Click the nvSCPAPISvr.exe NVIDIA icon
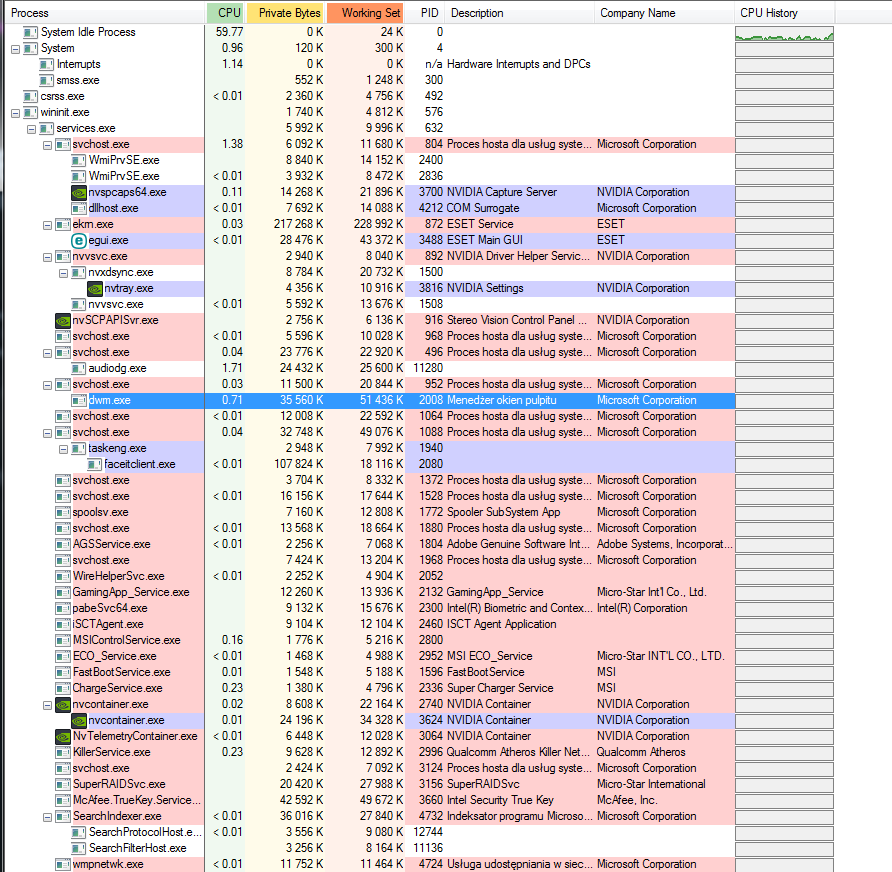 pos(63,320)
